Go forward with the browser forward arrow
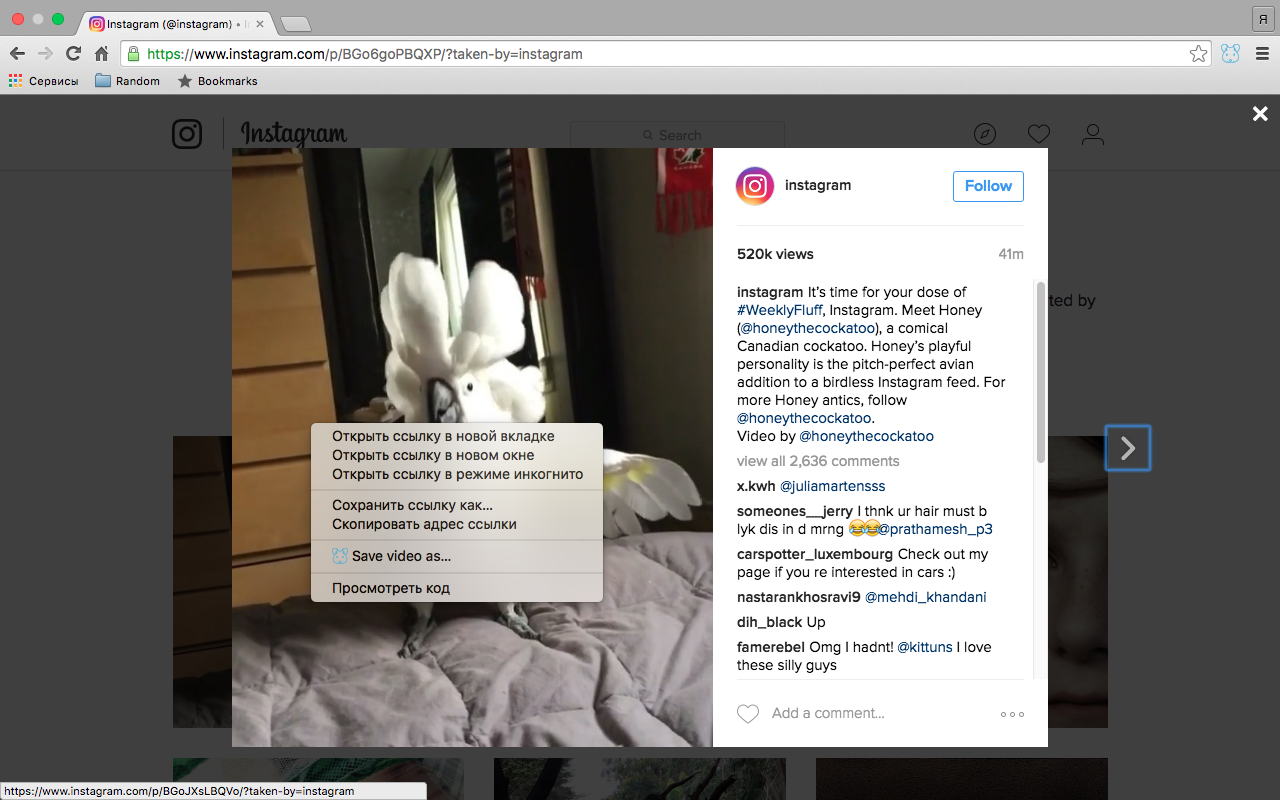Screen dimensions: 1280x800 [x=45, y=54]
